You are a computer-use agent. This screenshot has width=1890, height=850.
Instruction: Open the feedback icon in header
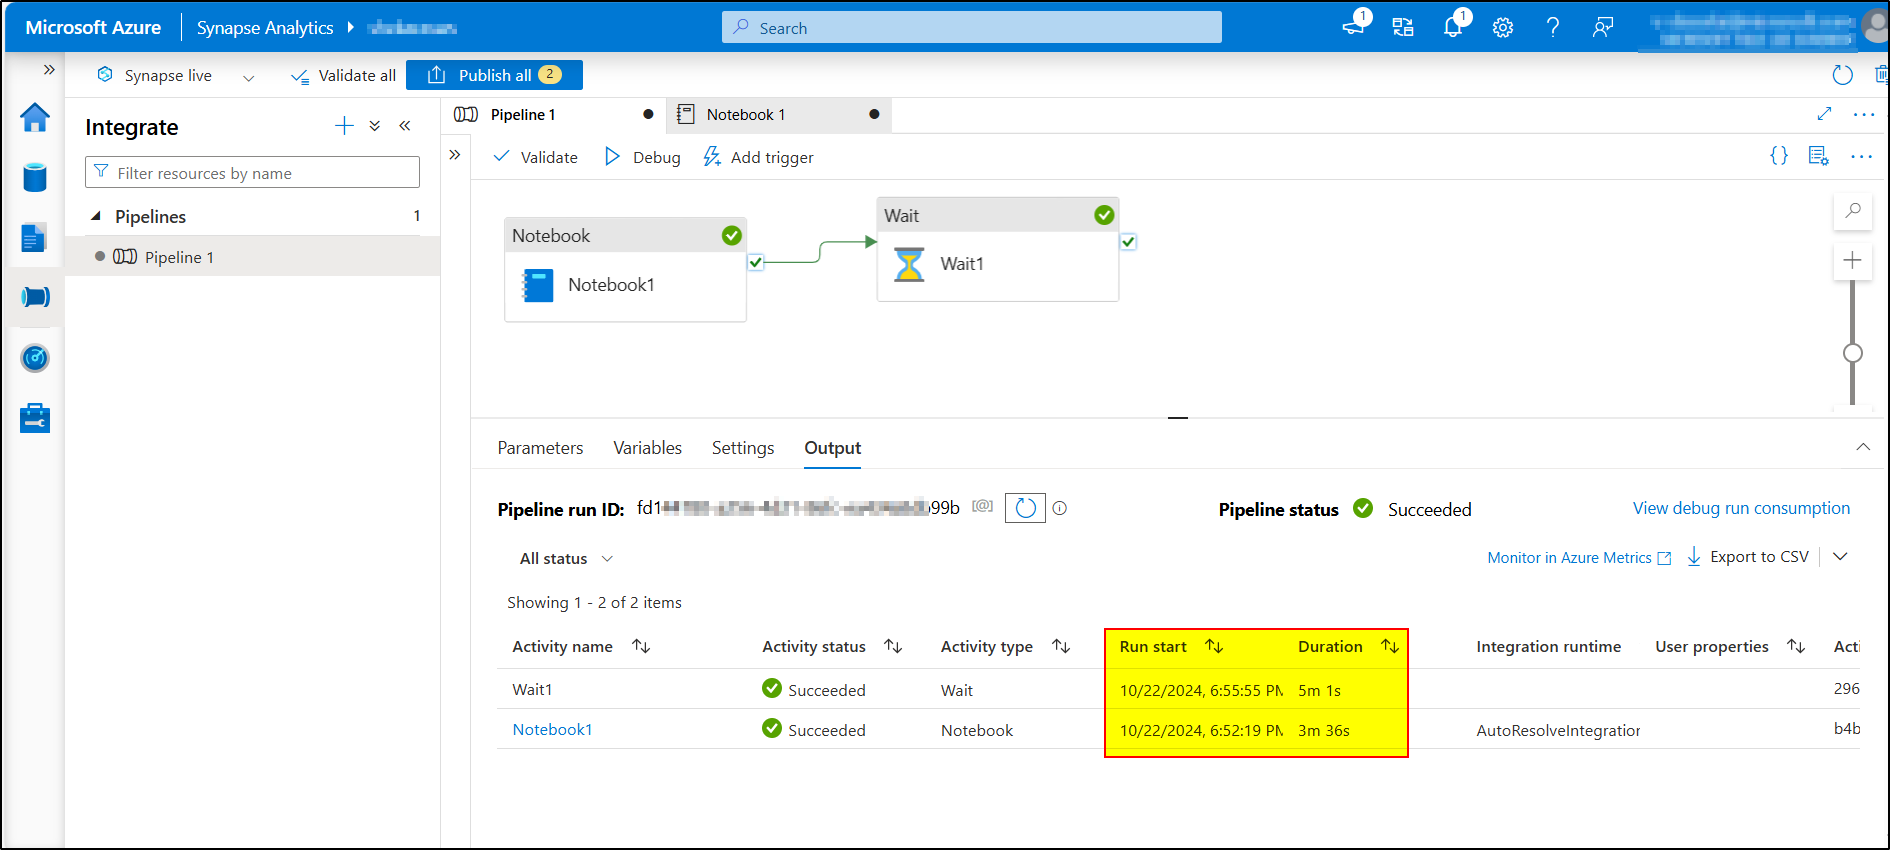tap(1603, 28)
